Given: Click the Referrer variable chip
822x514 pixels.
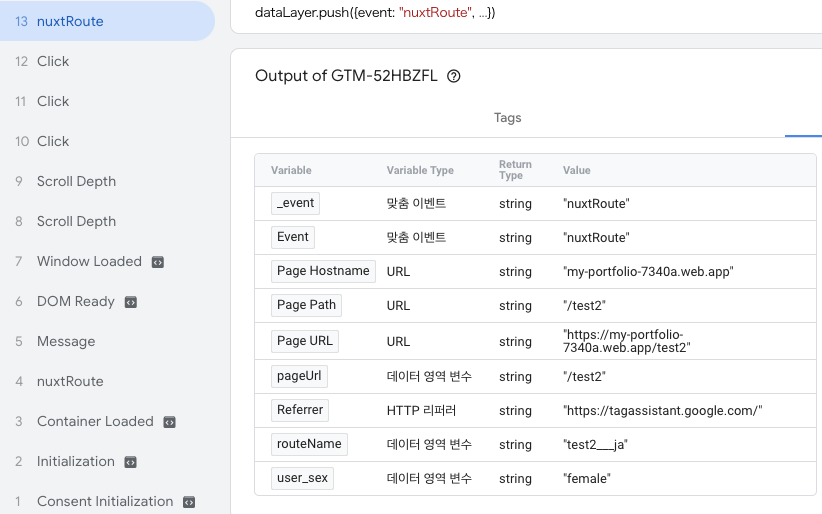Looking at the screenshot, I should coord(300,410).
